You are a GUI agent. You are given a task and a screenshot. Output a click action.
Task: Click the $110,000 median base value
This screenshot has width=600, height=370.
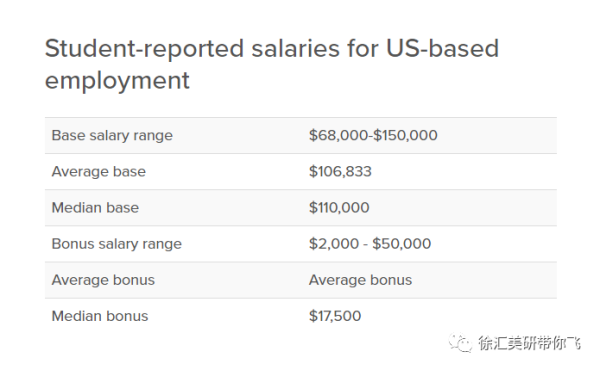coord(339,207)
